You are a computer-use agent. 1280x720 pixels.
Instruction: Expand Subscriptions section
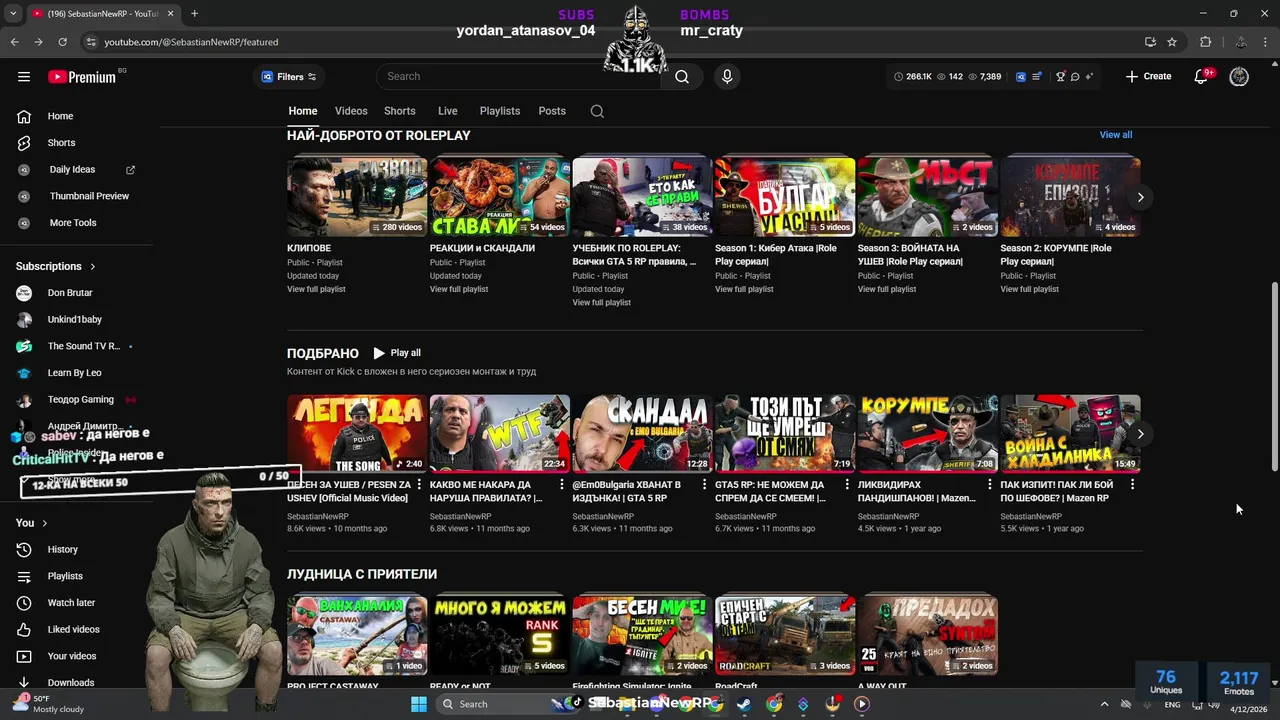[x=56, y=266]
